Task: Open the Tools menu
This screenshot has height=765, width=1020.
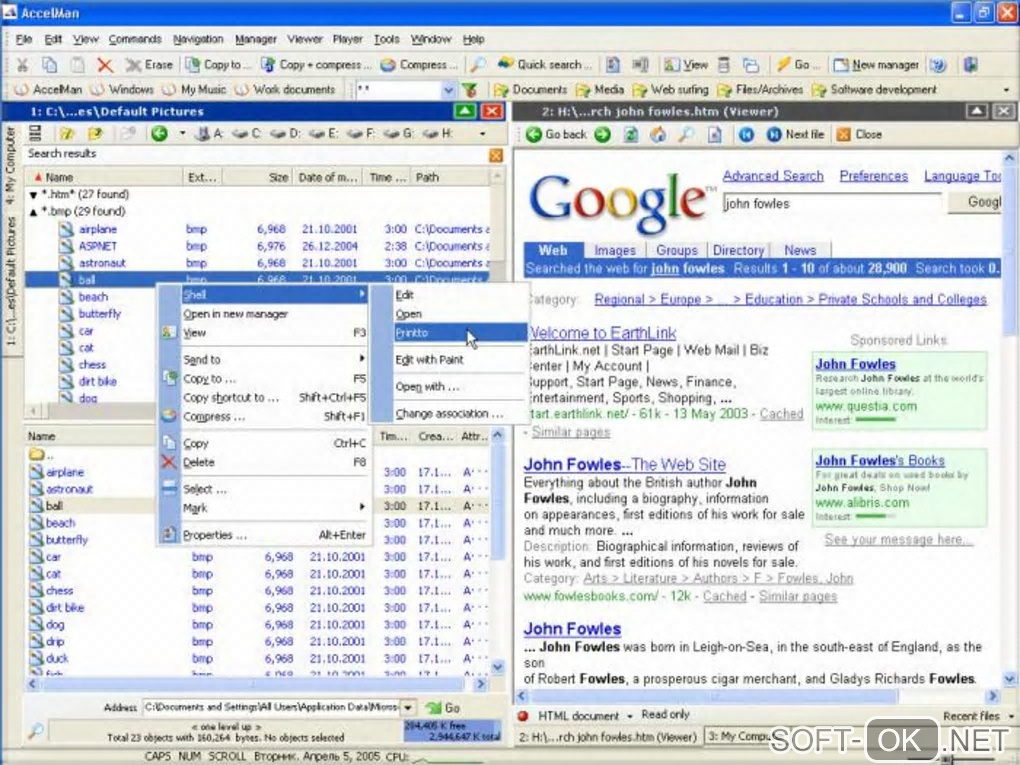Action: click(x=386, y=40)
